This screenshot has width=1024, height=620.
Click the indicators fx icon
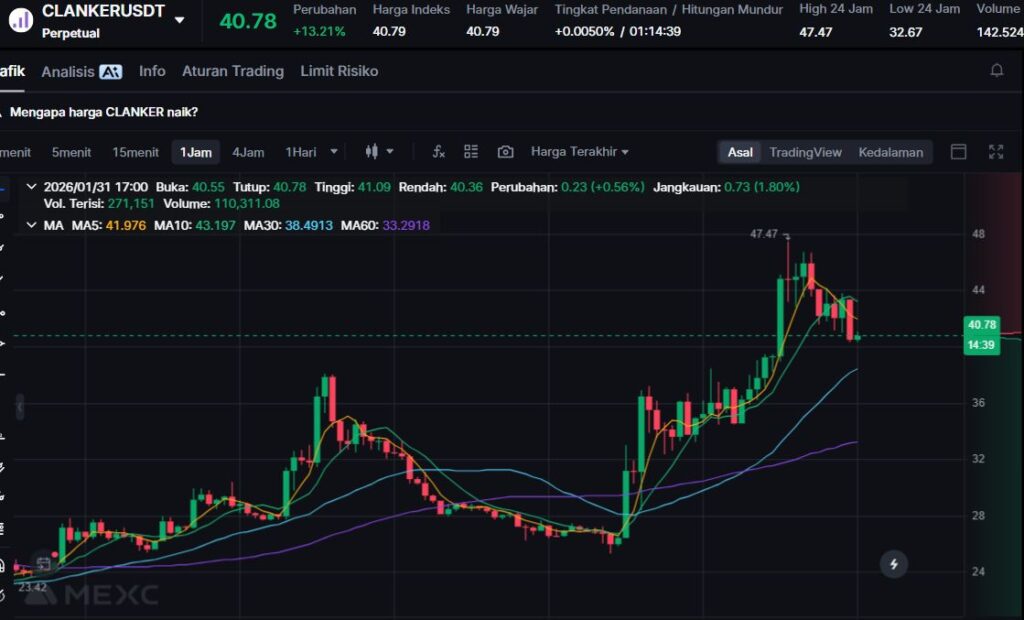click(438, 152)
